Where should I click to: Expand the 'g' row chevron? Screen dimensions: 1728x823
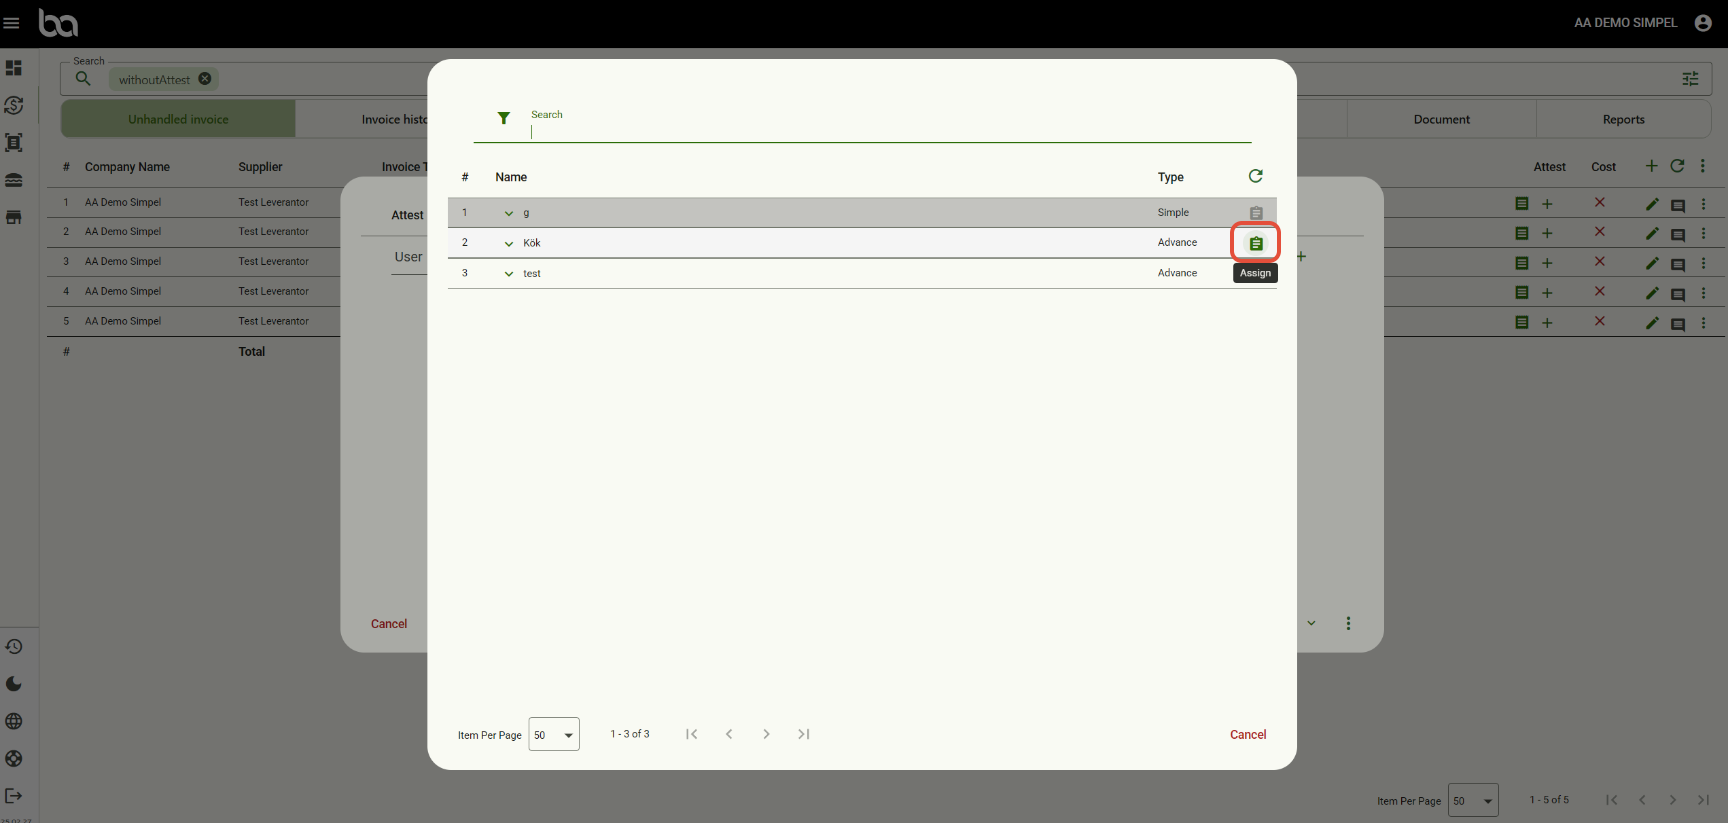point(509,213)
